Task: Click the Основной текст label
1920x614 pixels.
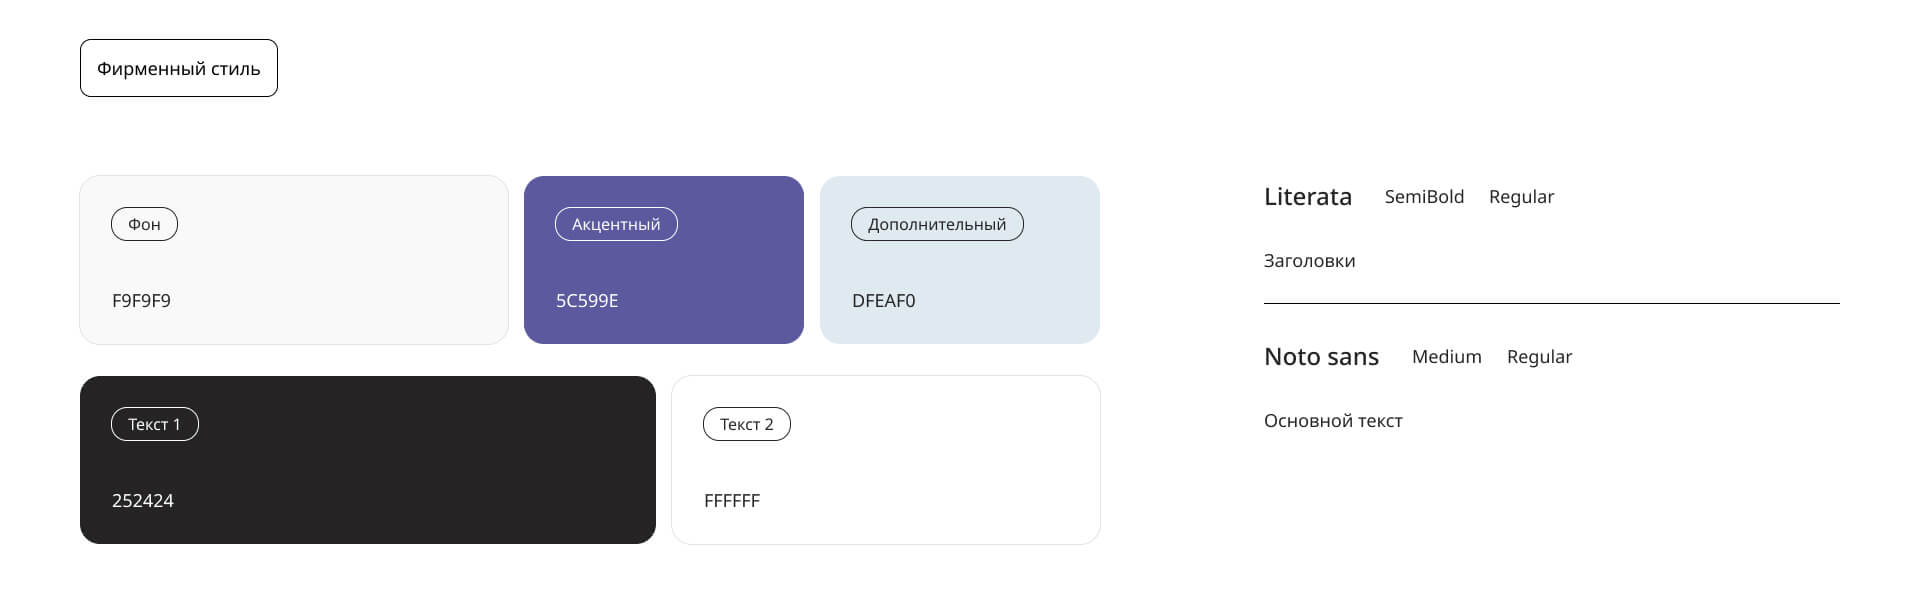Action: pos(1333,421)
